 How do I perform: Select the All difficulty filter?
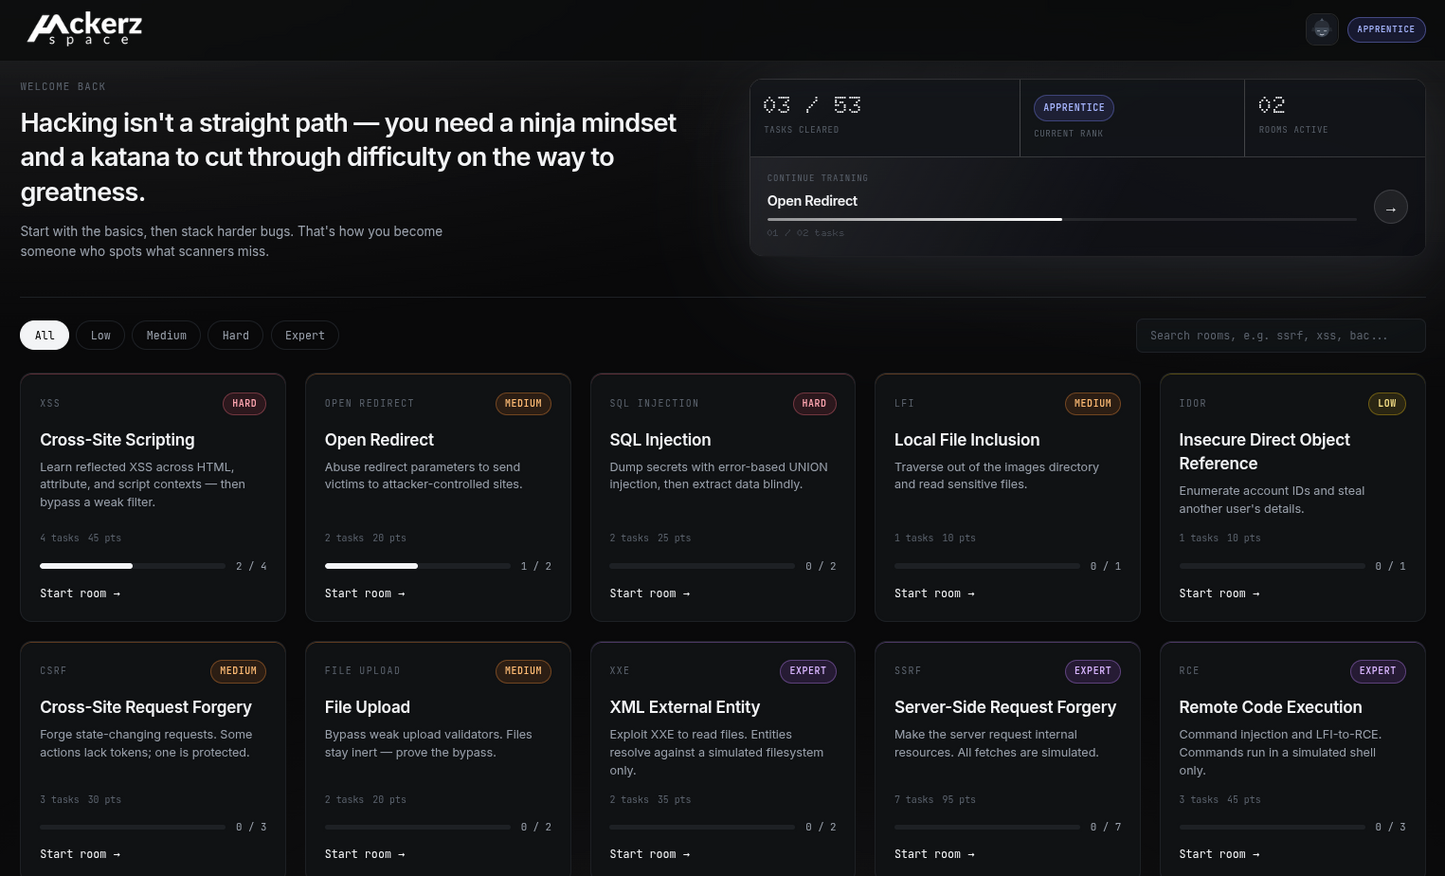[x=45, y=335]
